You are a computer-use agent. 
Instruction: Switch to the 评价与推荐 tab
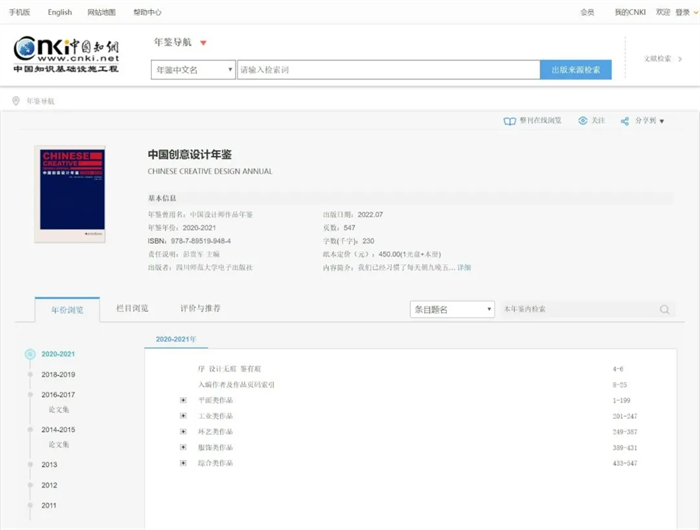pyautogui.click(x=200, y=309)
